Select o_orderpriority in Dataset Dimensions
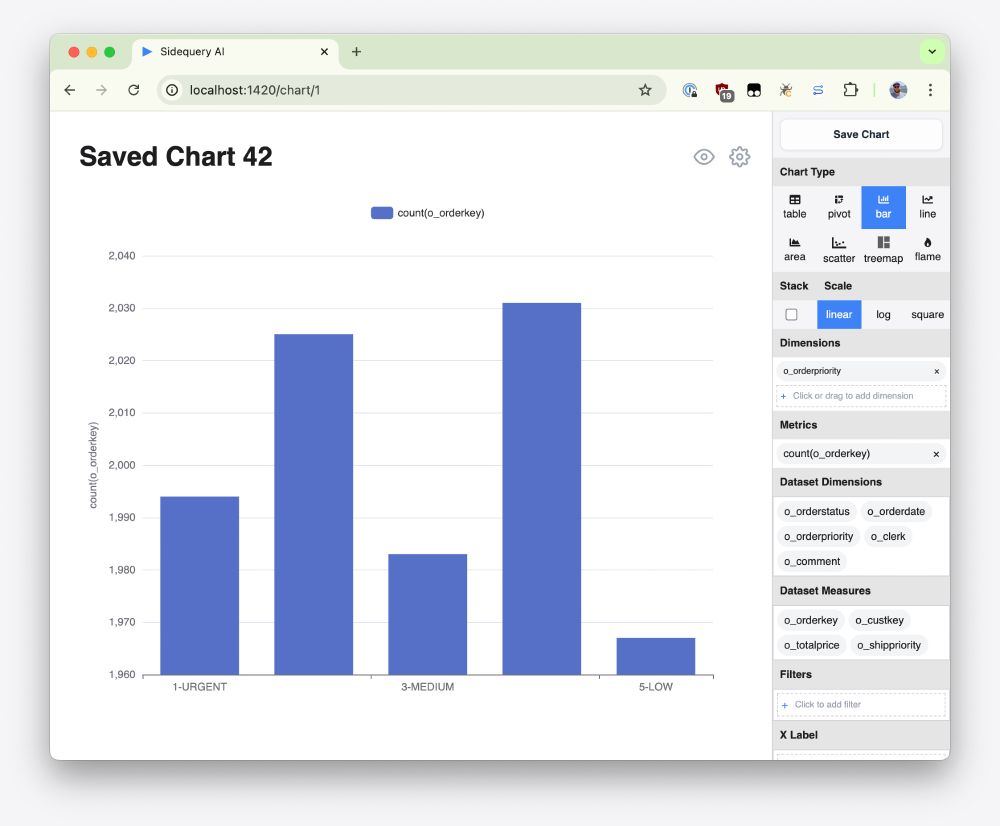This screenshot has width=1000, height=826. tap(818, 536)
